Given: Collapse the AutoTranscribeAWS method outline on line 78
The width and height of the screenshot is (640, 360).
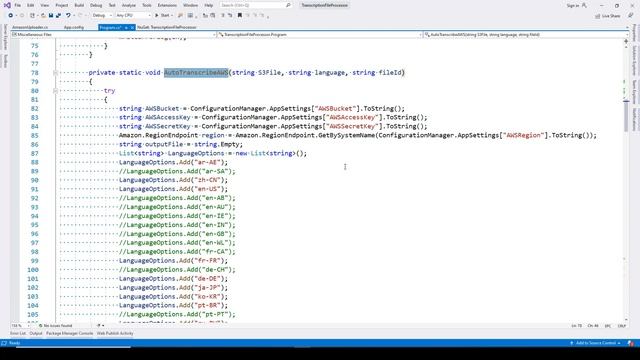Looking at the screenshot, I should 55,73.
